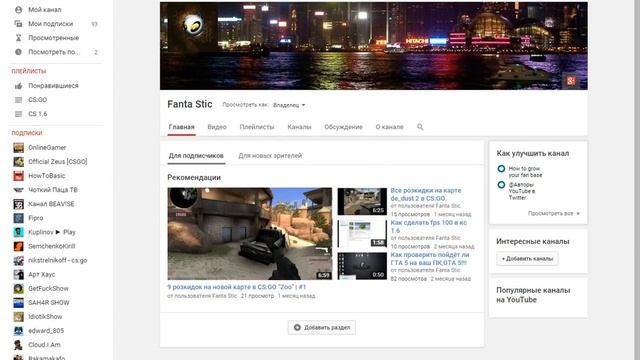Click Чоткий Паца ТВ channel avatar
Screen dimensions: 640x360
click(x=18, y=190)
